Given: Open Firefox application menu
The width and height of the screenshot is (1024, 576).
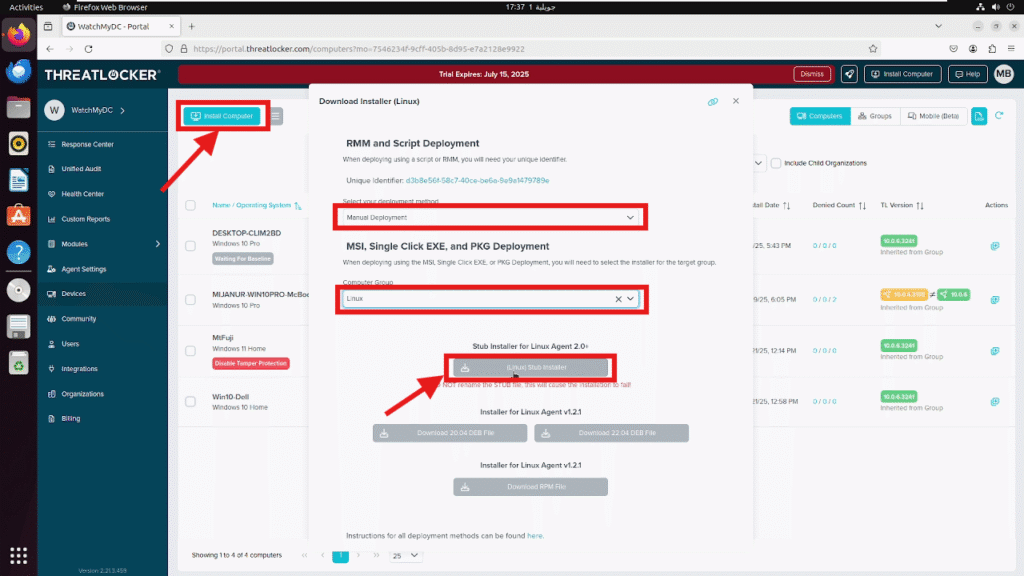Looking at the screenshot, I should [1011, 49].
